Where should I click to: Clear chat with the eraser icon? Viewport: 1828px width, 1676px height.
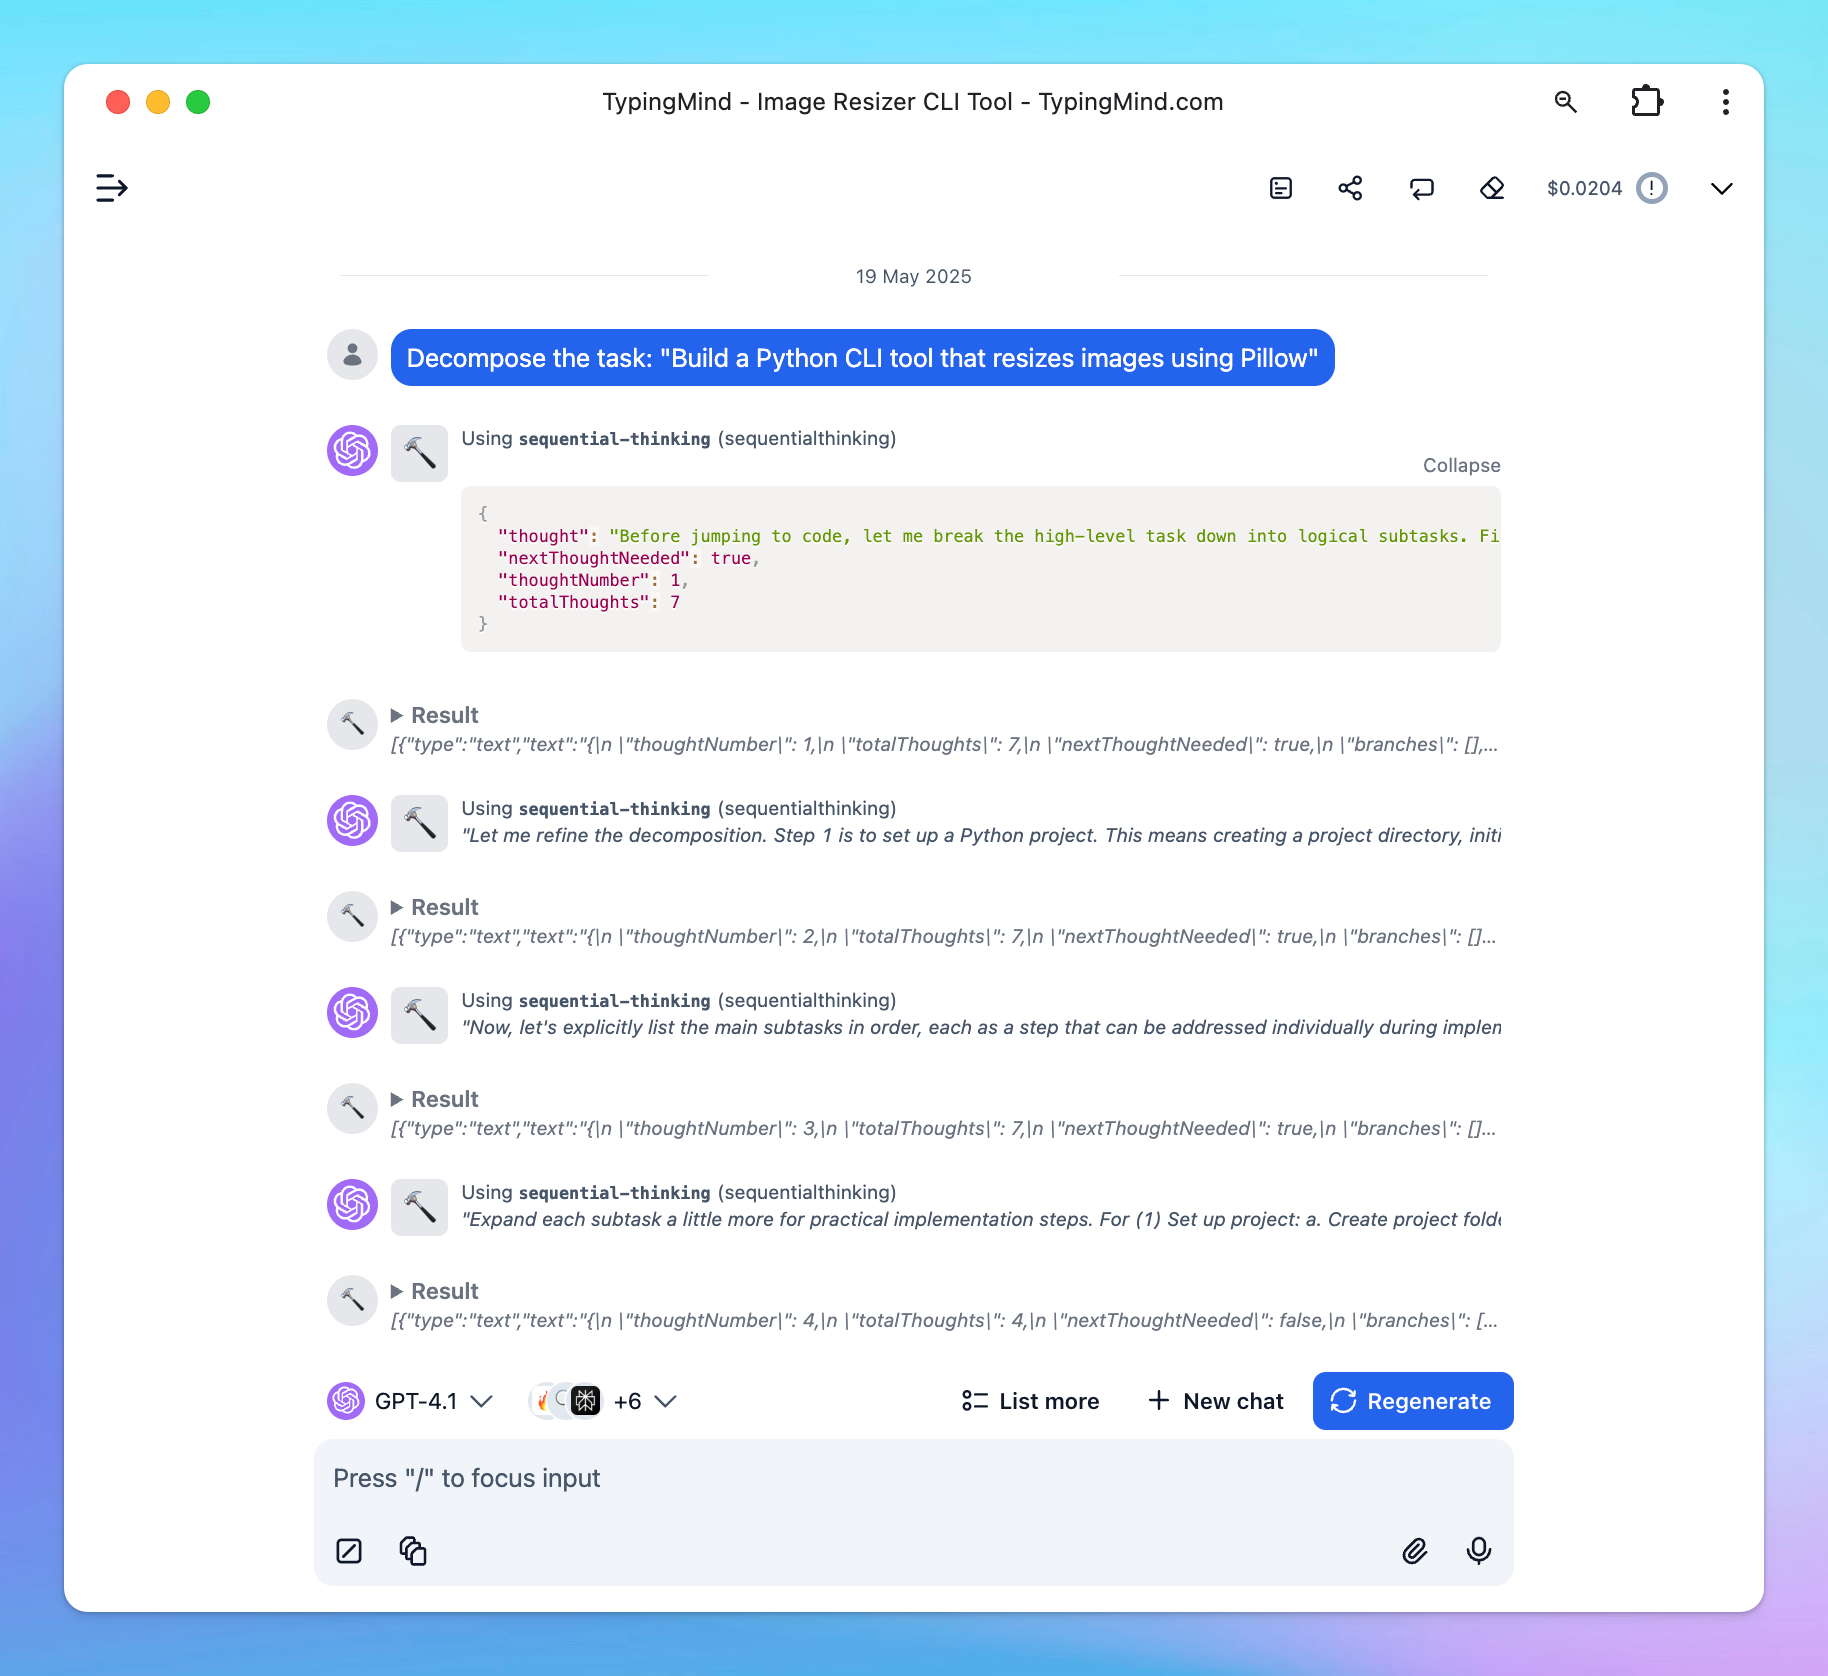1492,188
